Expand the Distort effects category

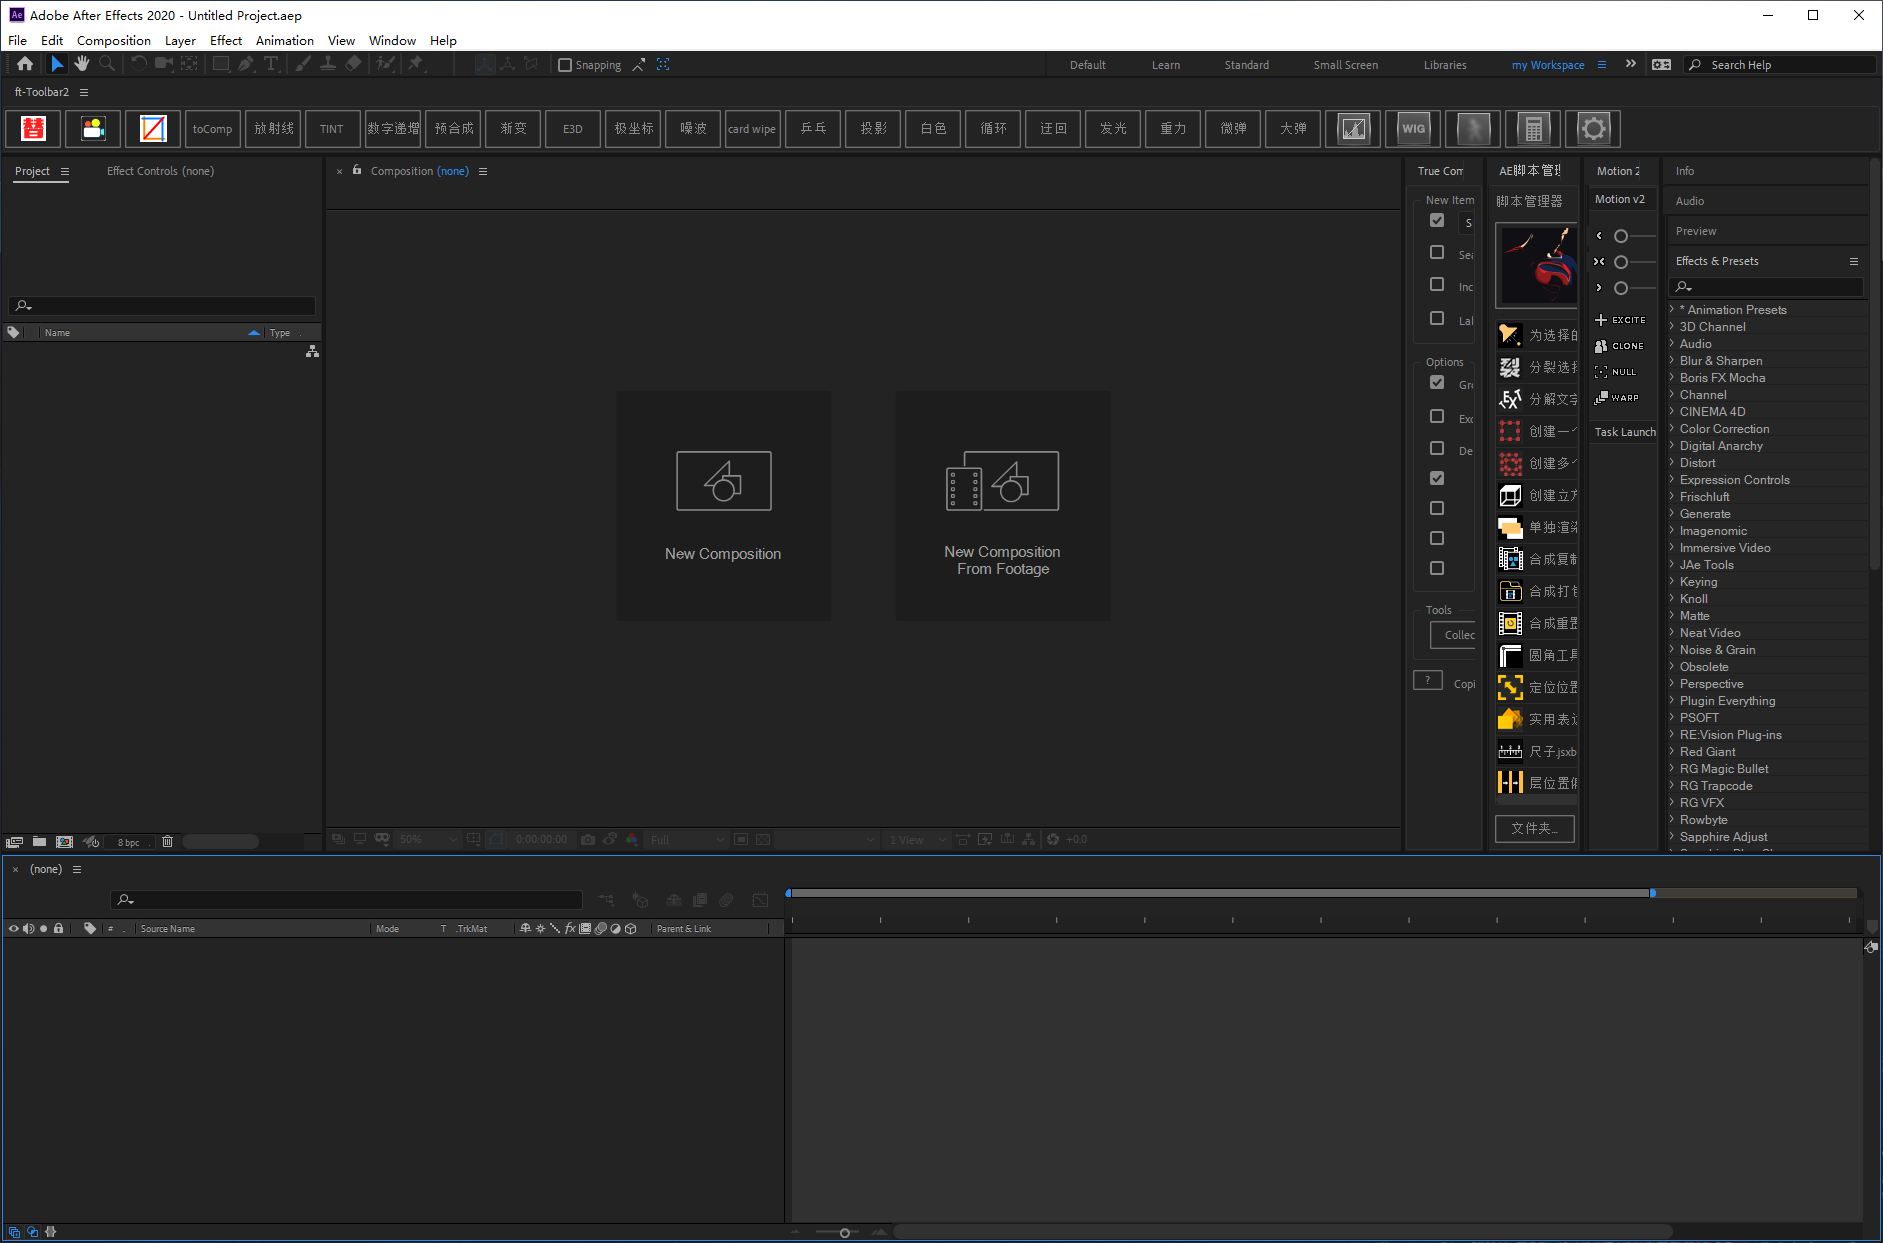pyautogui.click(x=1672, y=463)
